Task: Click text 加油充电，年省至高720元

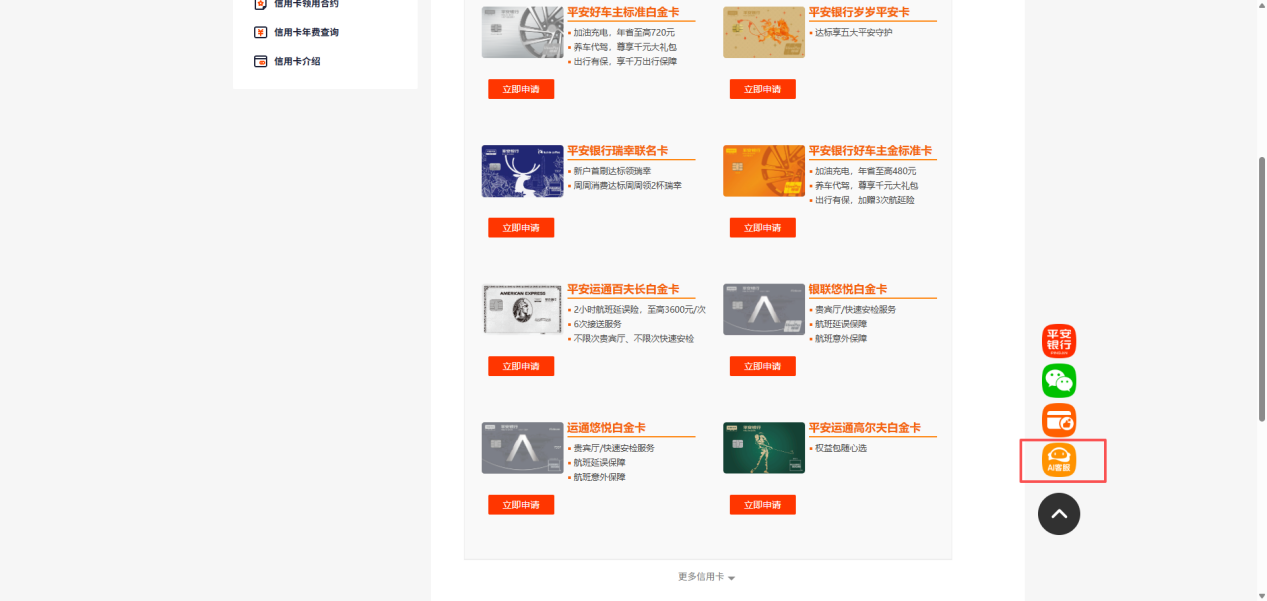Action: (624, 33)
